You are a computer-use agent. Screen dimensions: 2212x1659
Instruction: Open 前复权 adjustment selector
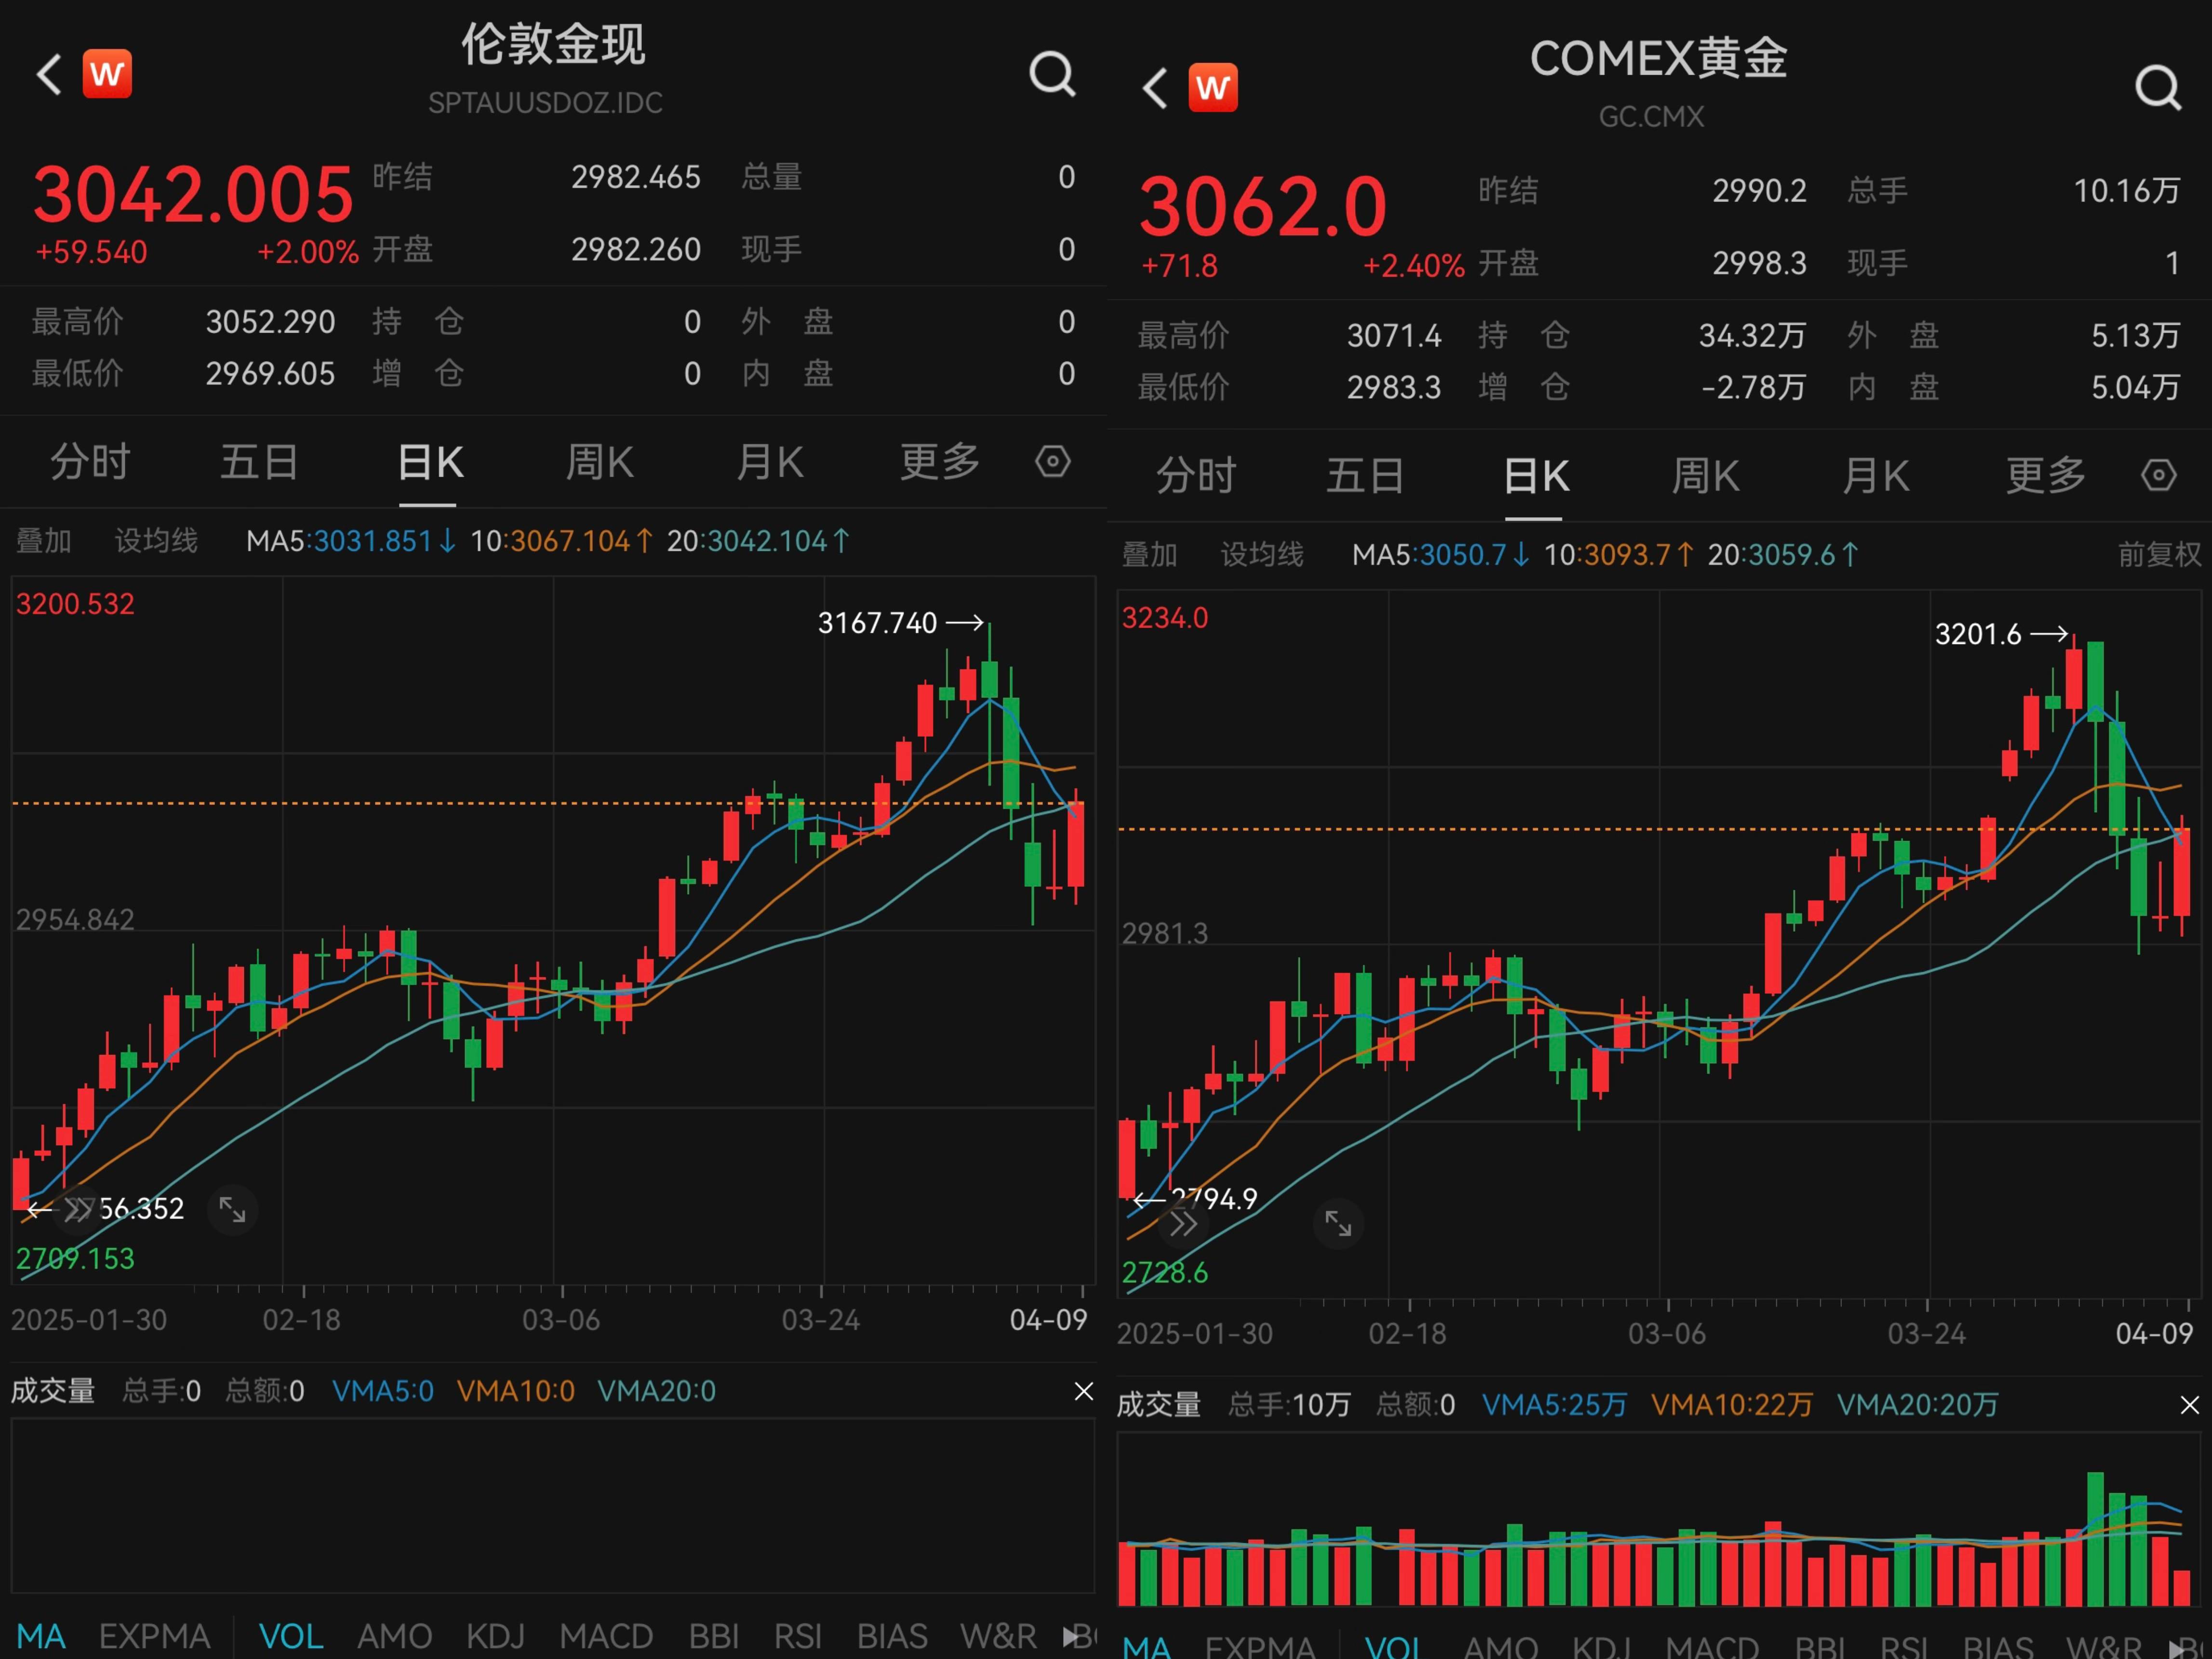coord(2159,554)
